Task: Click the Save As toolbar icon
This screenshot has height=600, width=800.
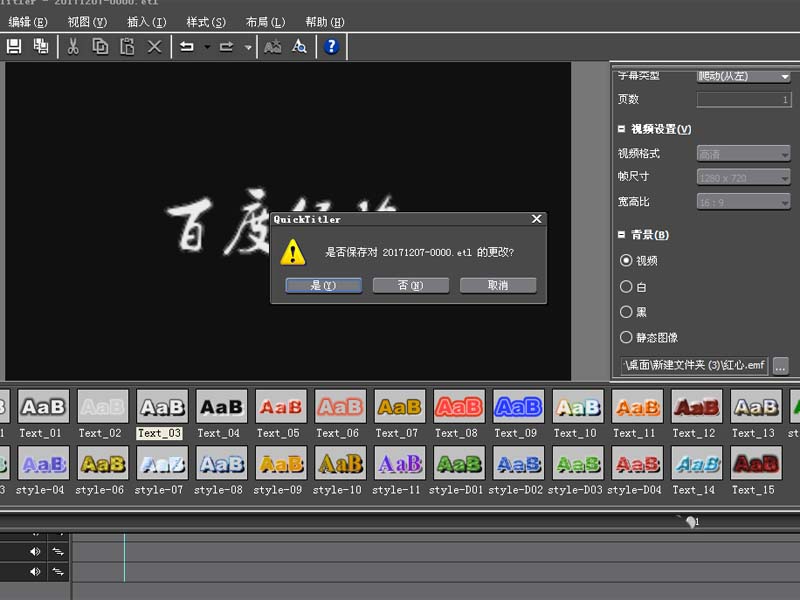Action: [40, 46]
